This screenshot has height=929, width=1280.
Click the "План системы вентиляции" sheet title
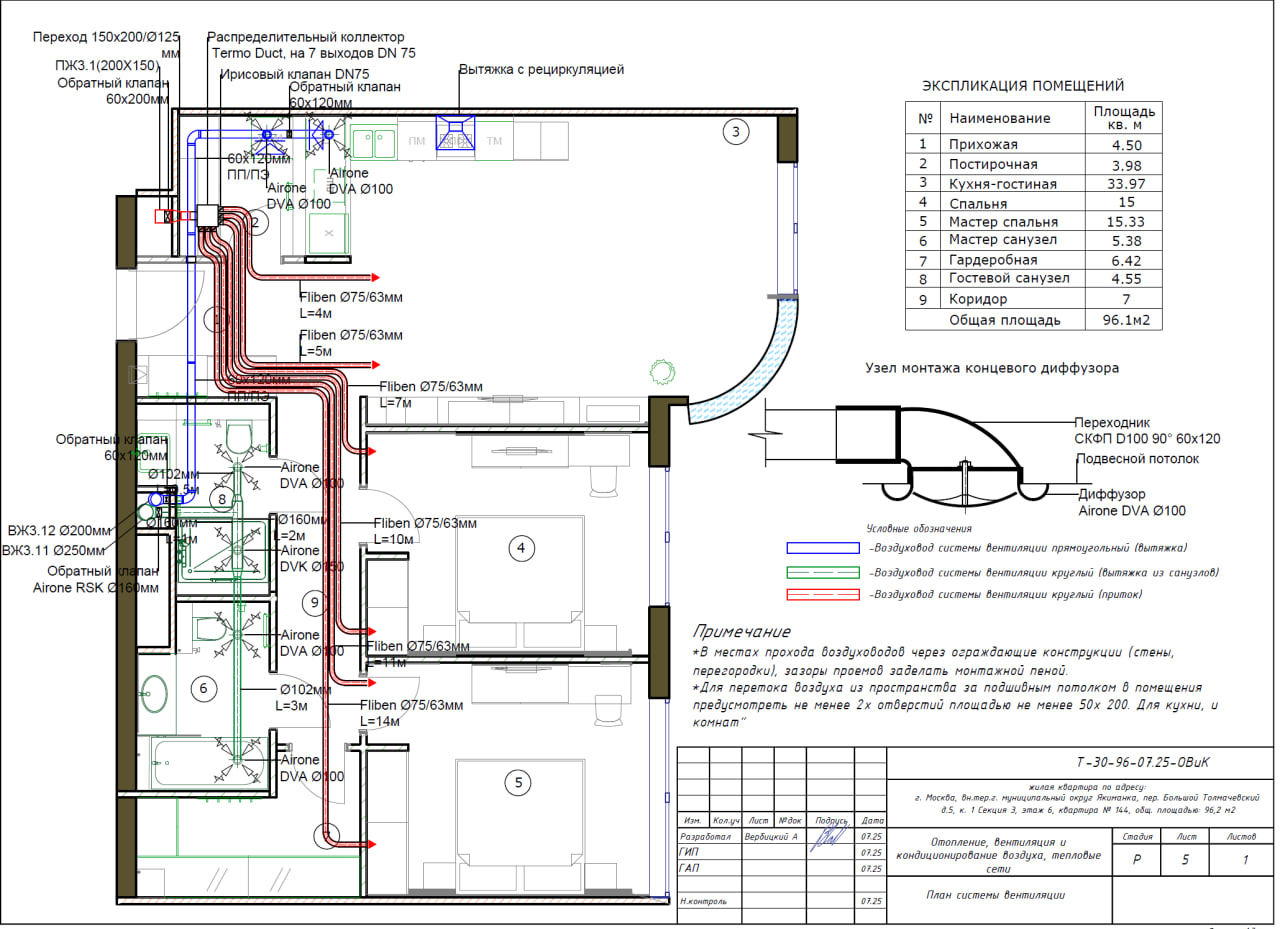coord(996,895)
